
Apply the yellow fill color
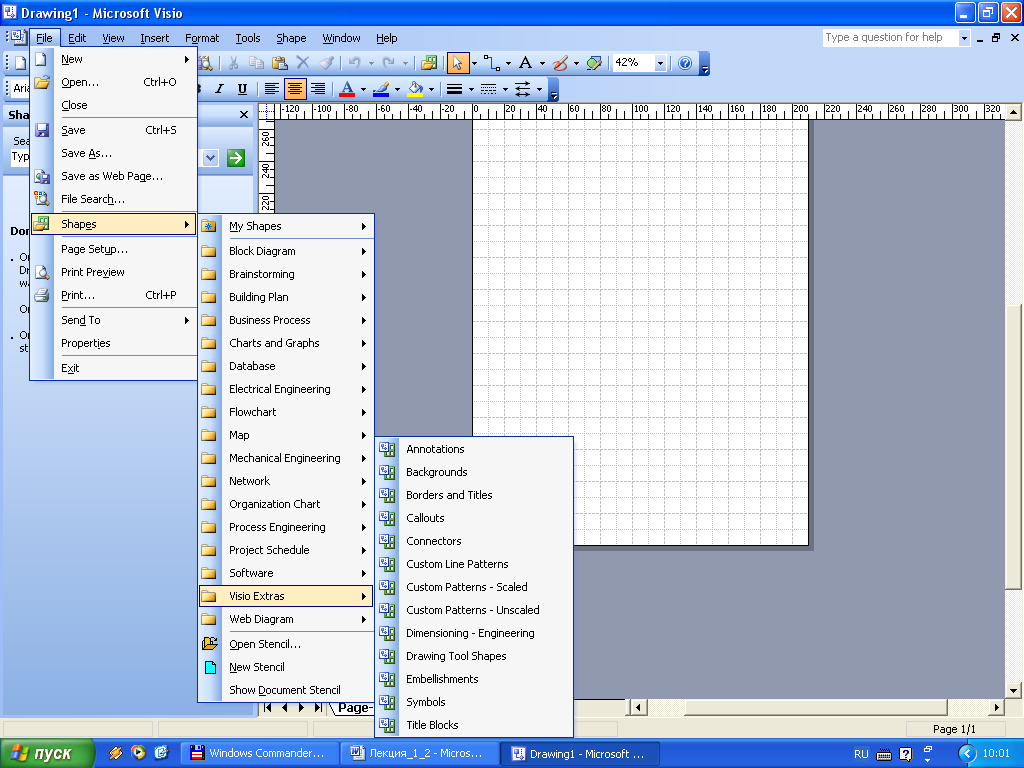[415, 89]
